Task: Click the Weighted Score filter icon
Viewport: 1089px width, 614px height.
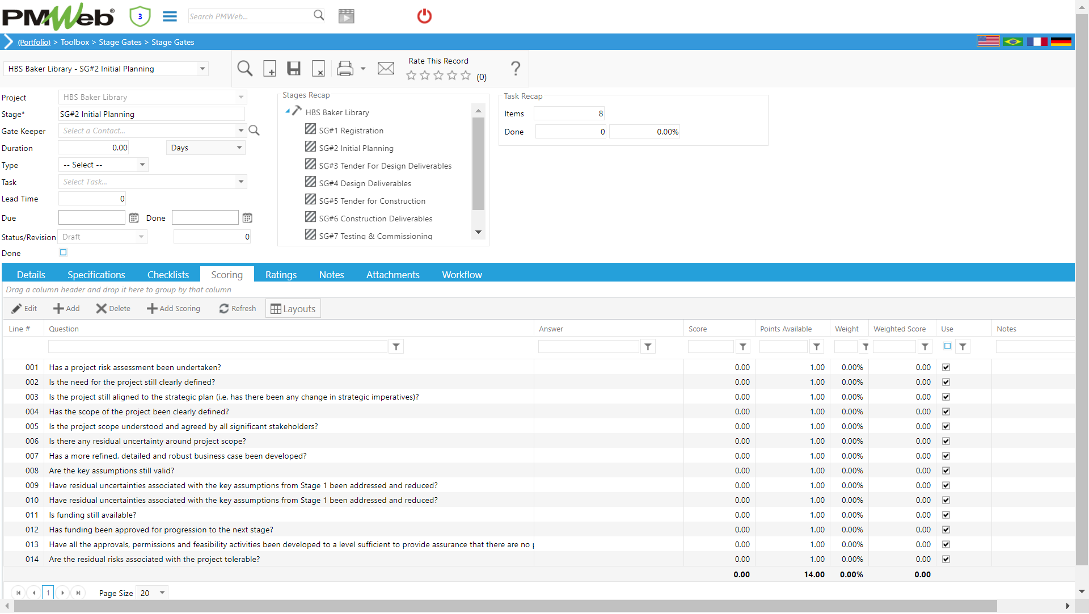Action: point(925,347)
